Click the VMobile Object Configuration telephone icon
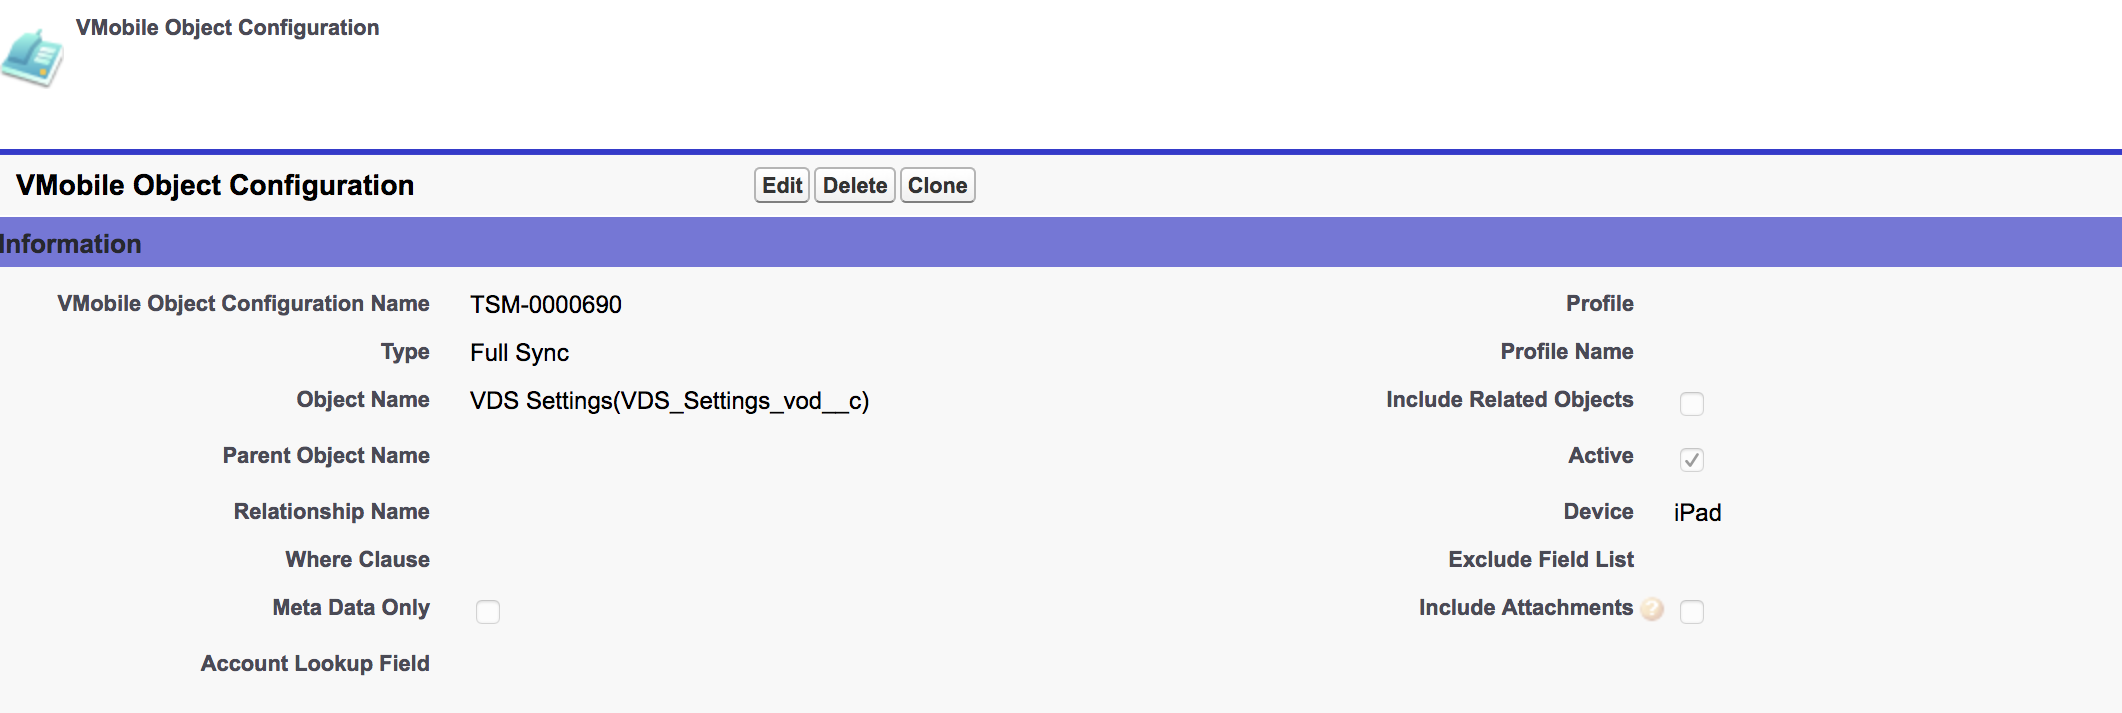The width and height of the screenshot is (2122, 713). tap(33, 58)
